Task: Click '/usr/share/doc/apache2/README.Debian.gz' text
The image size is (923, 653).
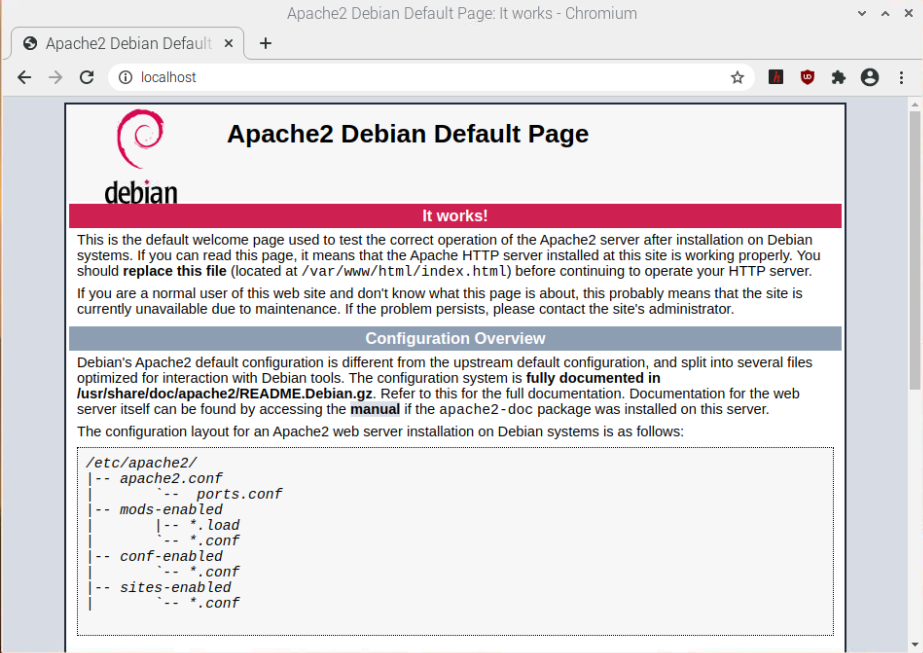Action: [x=224, y=393]
